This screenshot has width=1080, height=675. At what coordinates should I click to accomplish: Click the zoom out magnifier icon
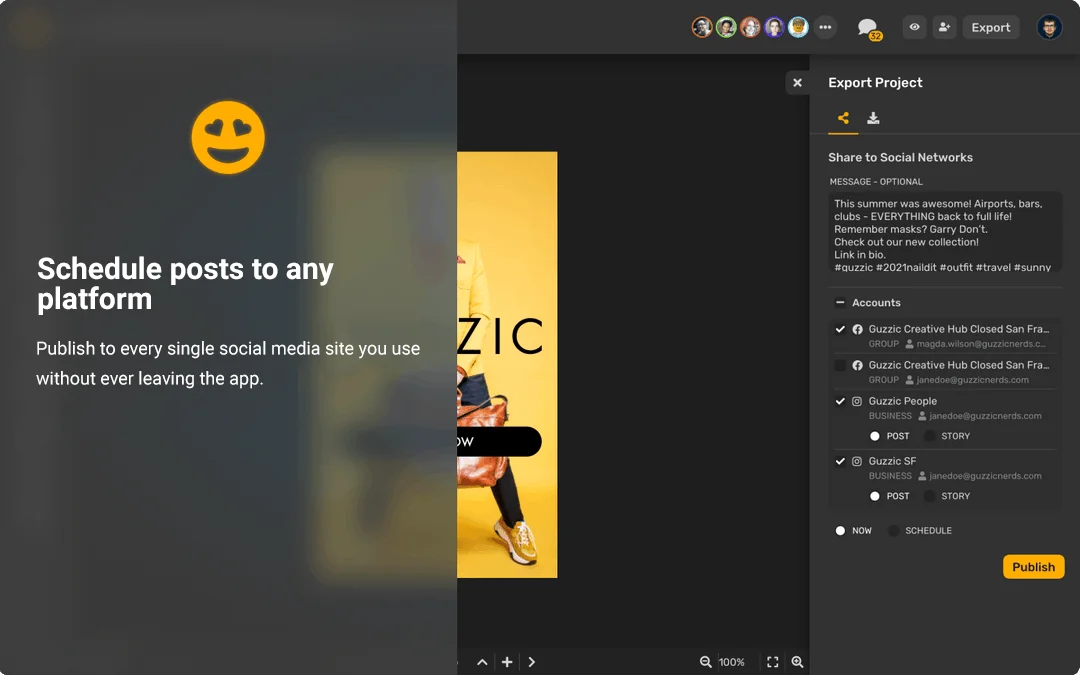tap(708, 662)
